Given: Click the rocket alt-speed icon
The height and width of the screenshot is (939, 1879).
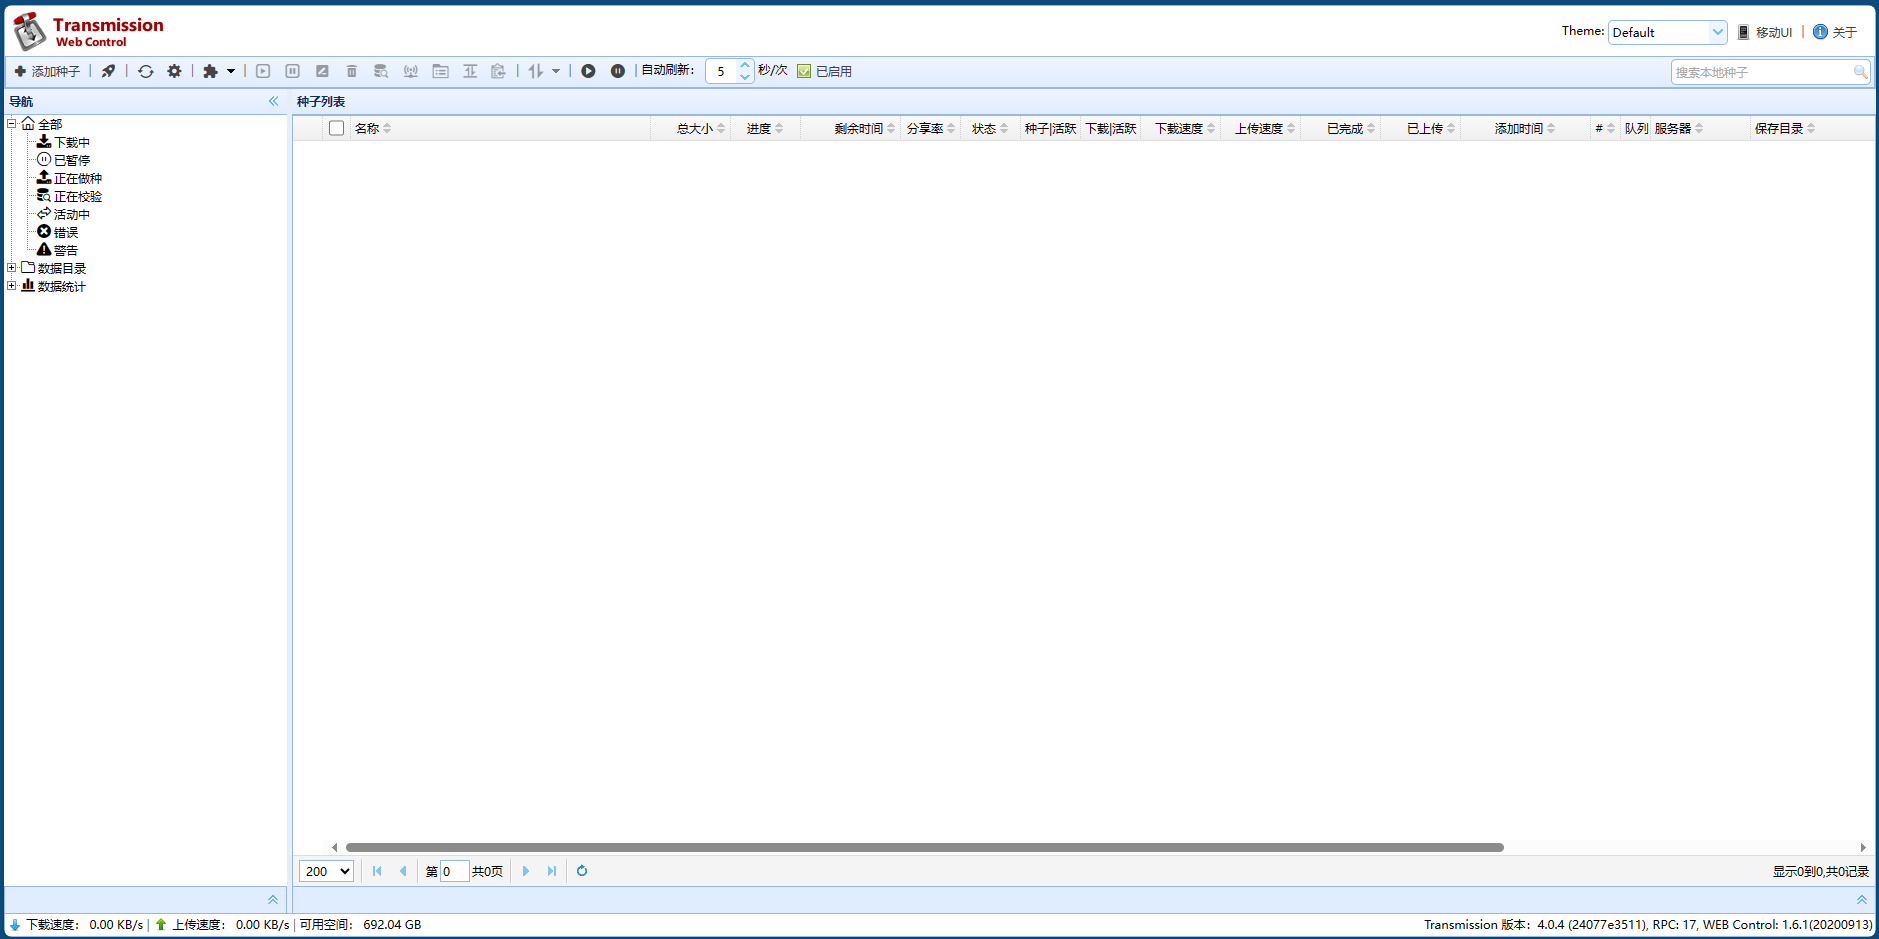Looking at the screenshot, I should [x=108, y=71].
